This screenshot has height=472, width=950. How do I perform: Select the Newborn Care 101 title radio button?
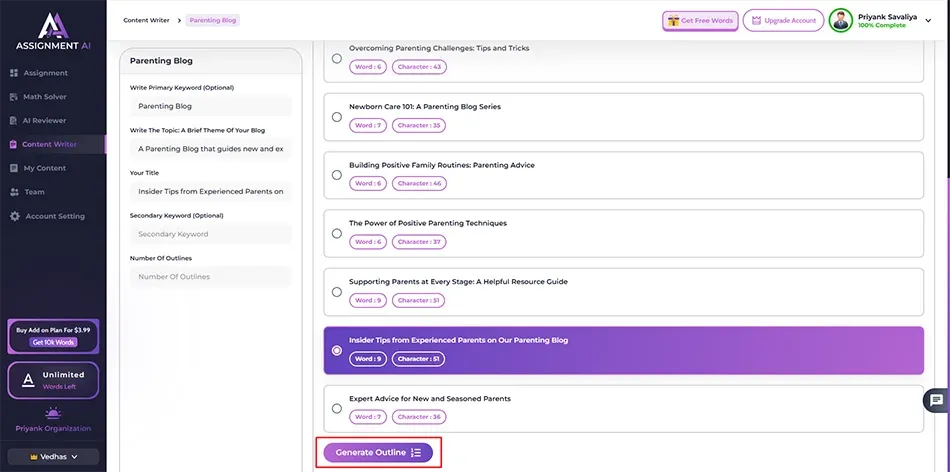coord(336,117)
